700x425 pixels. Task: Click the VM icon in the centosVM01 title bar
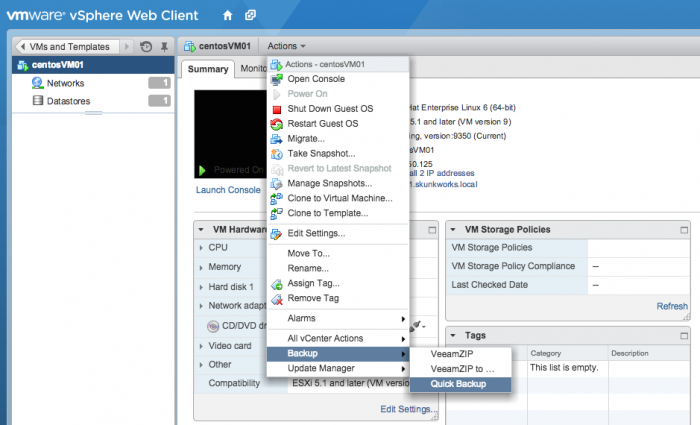tap(190, 46)
